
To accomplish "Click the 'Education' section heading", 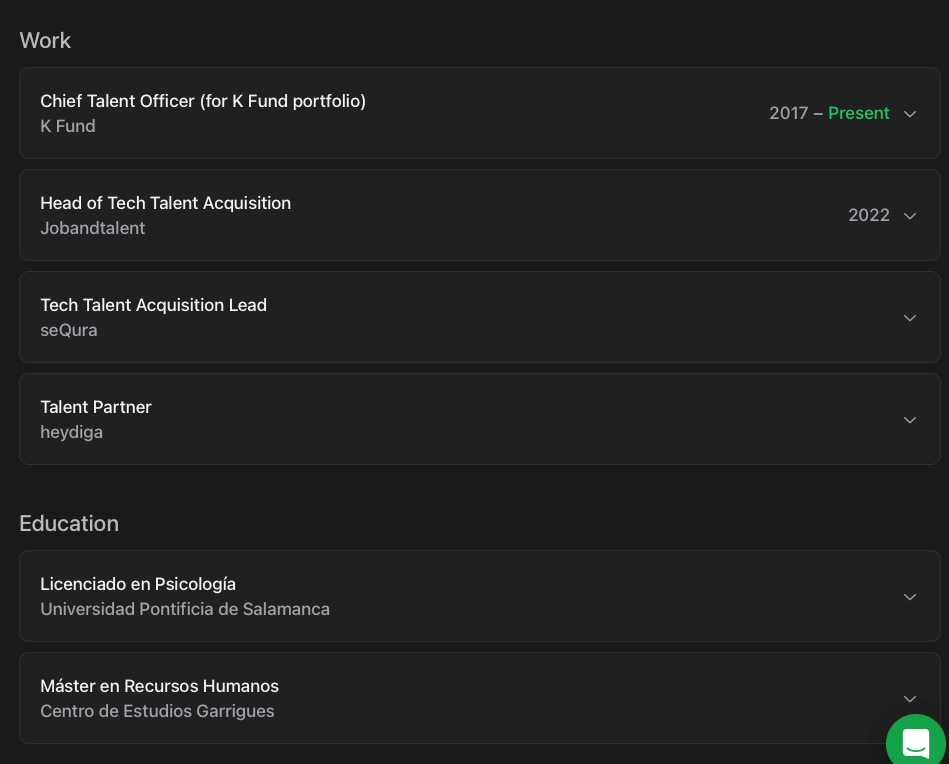I will coord(69,524).
